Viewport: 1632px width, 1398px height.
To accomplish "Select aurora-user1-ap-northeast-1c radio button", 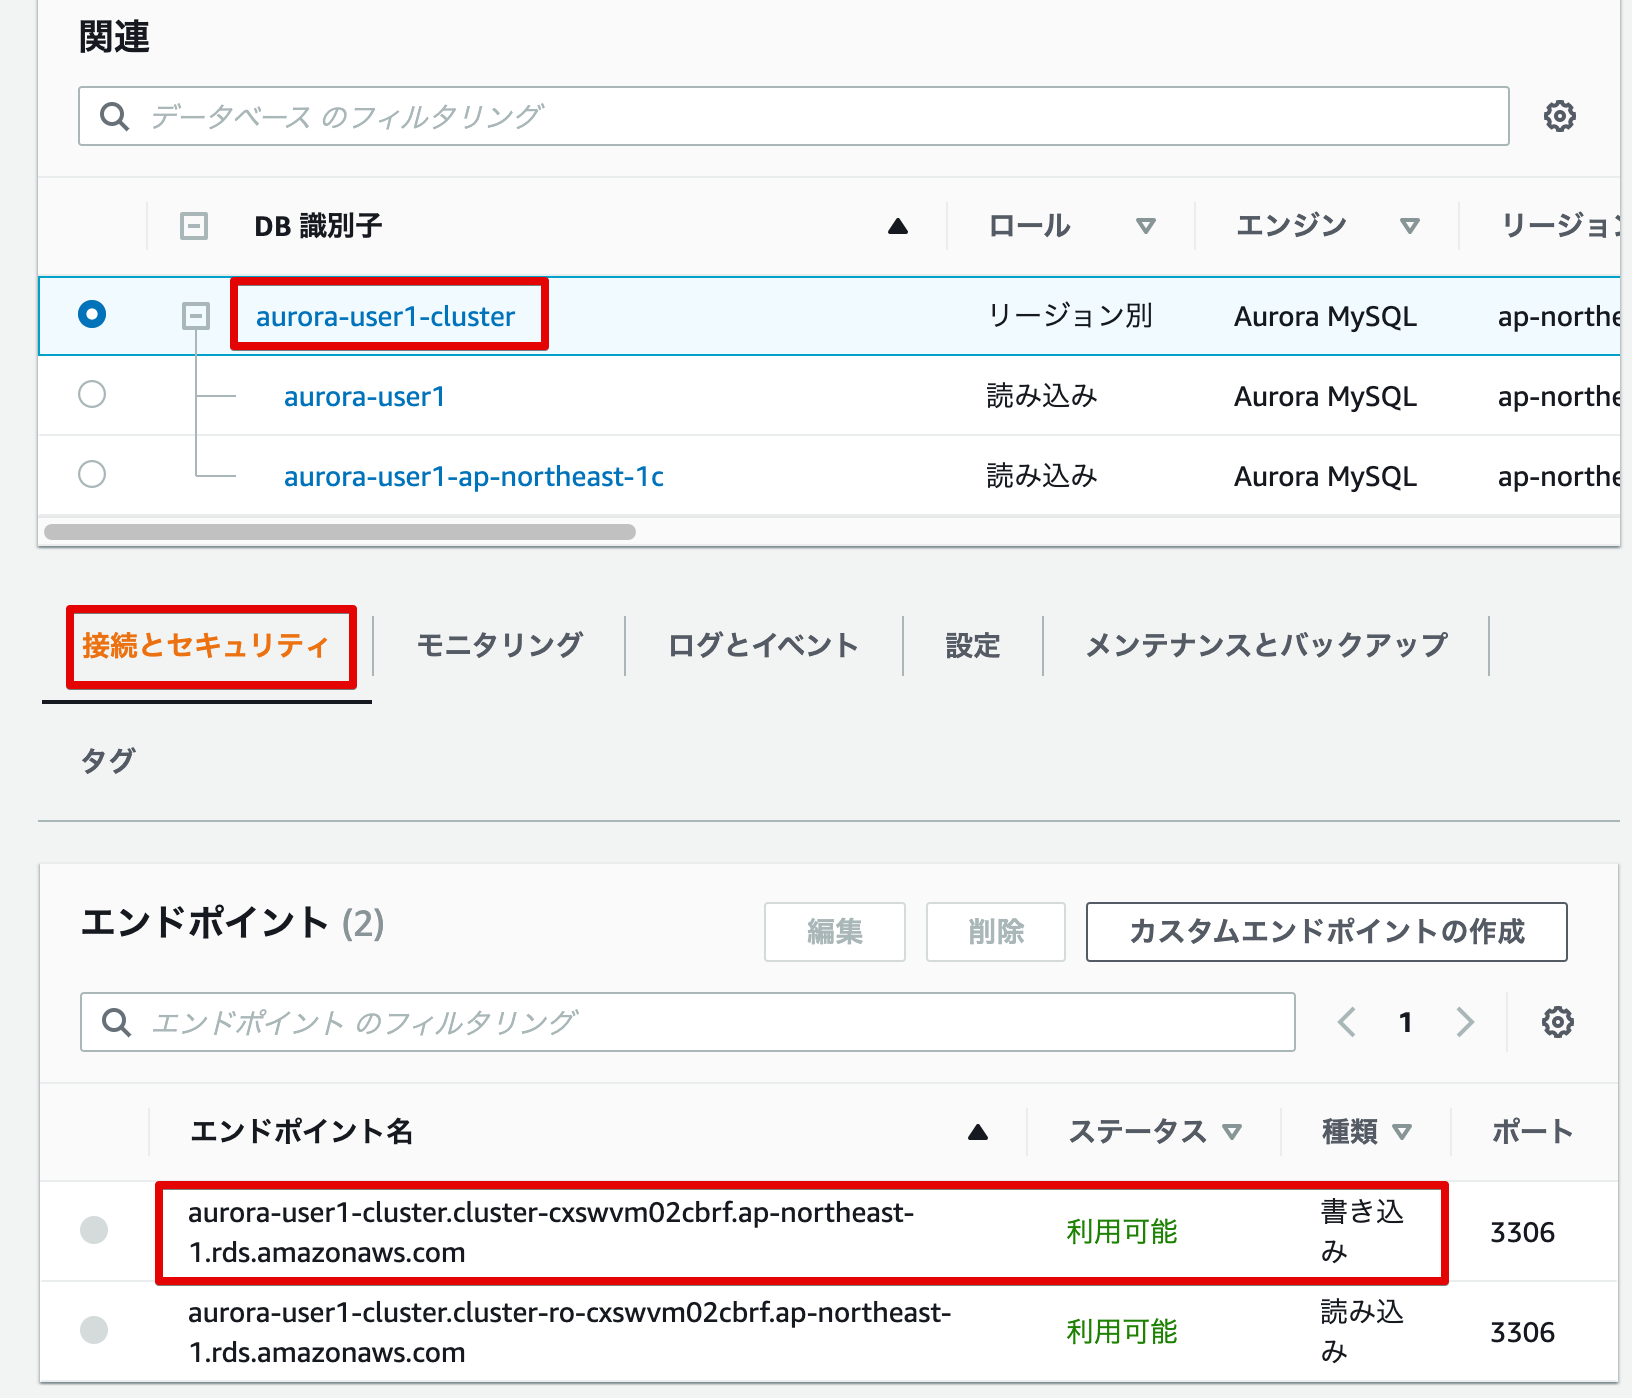I will click(92, 473).
